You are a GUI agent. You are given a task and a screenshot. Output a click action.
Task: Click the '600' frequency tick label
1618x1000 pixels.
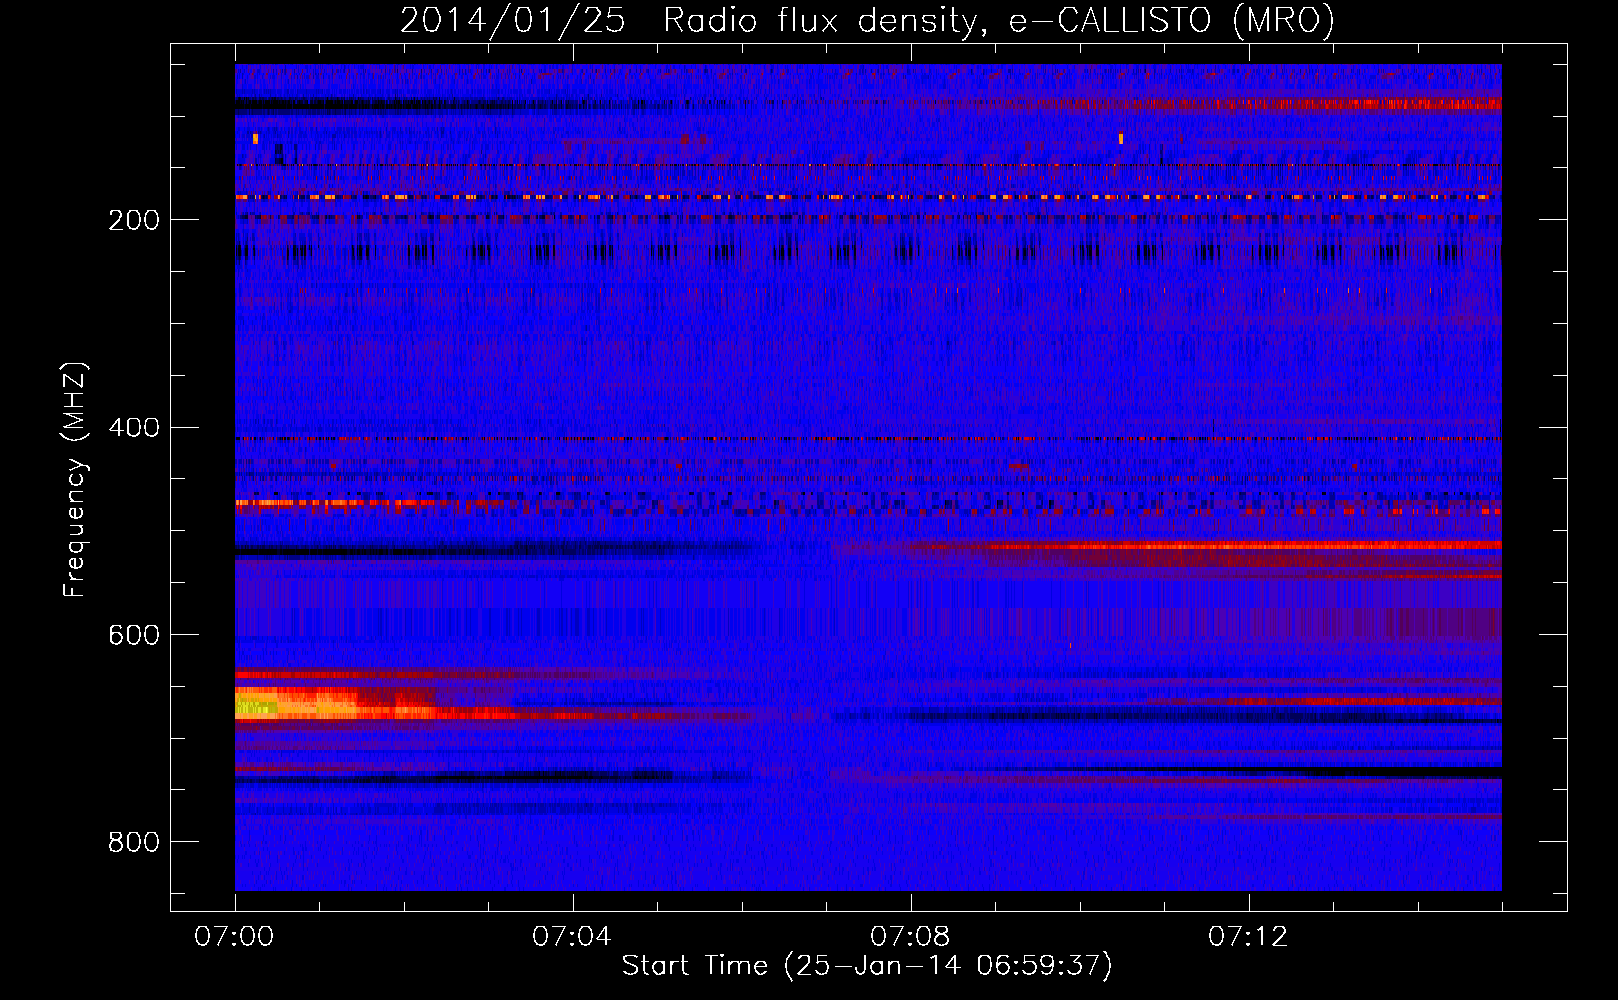(x=134, y=635)
